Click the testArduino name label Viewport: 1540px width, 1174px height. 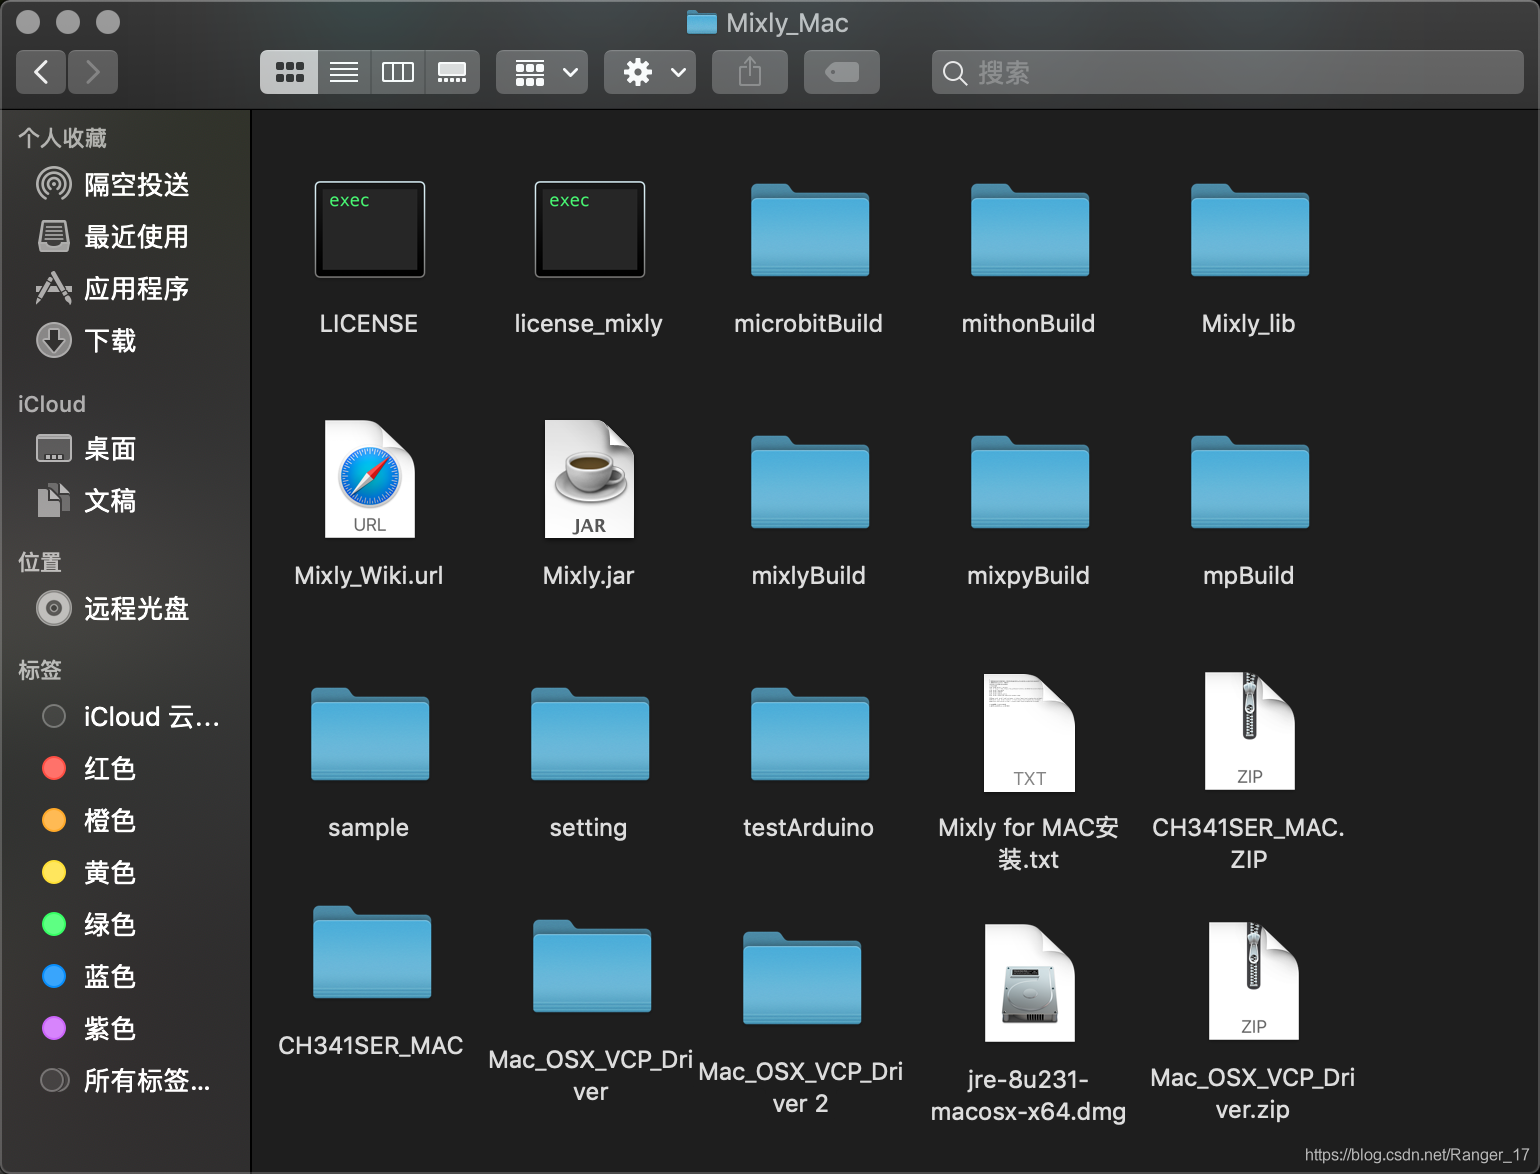pos(808,828)
